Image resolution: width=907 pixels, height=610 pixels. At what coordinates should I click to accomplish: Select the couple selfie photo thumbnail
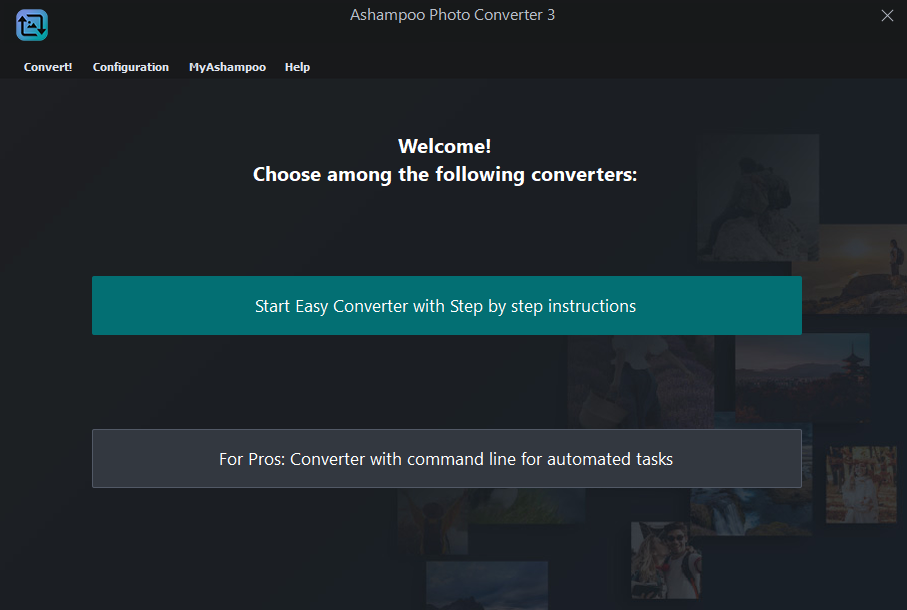(665, 560)
